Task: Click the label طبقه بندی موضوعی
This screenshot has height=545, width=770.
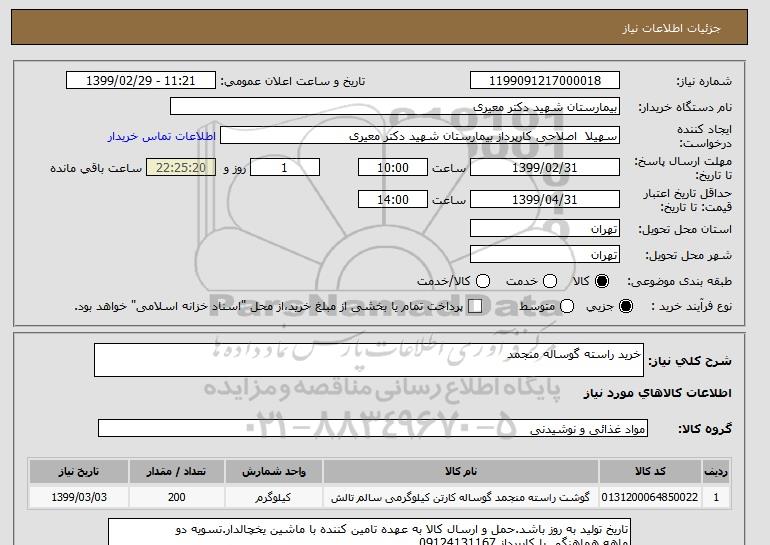Action: pos(680,281)
